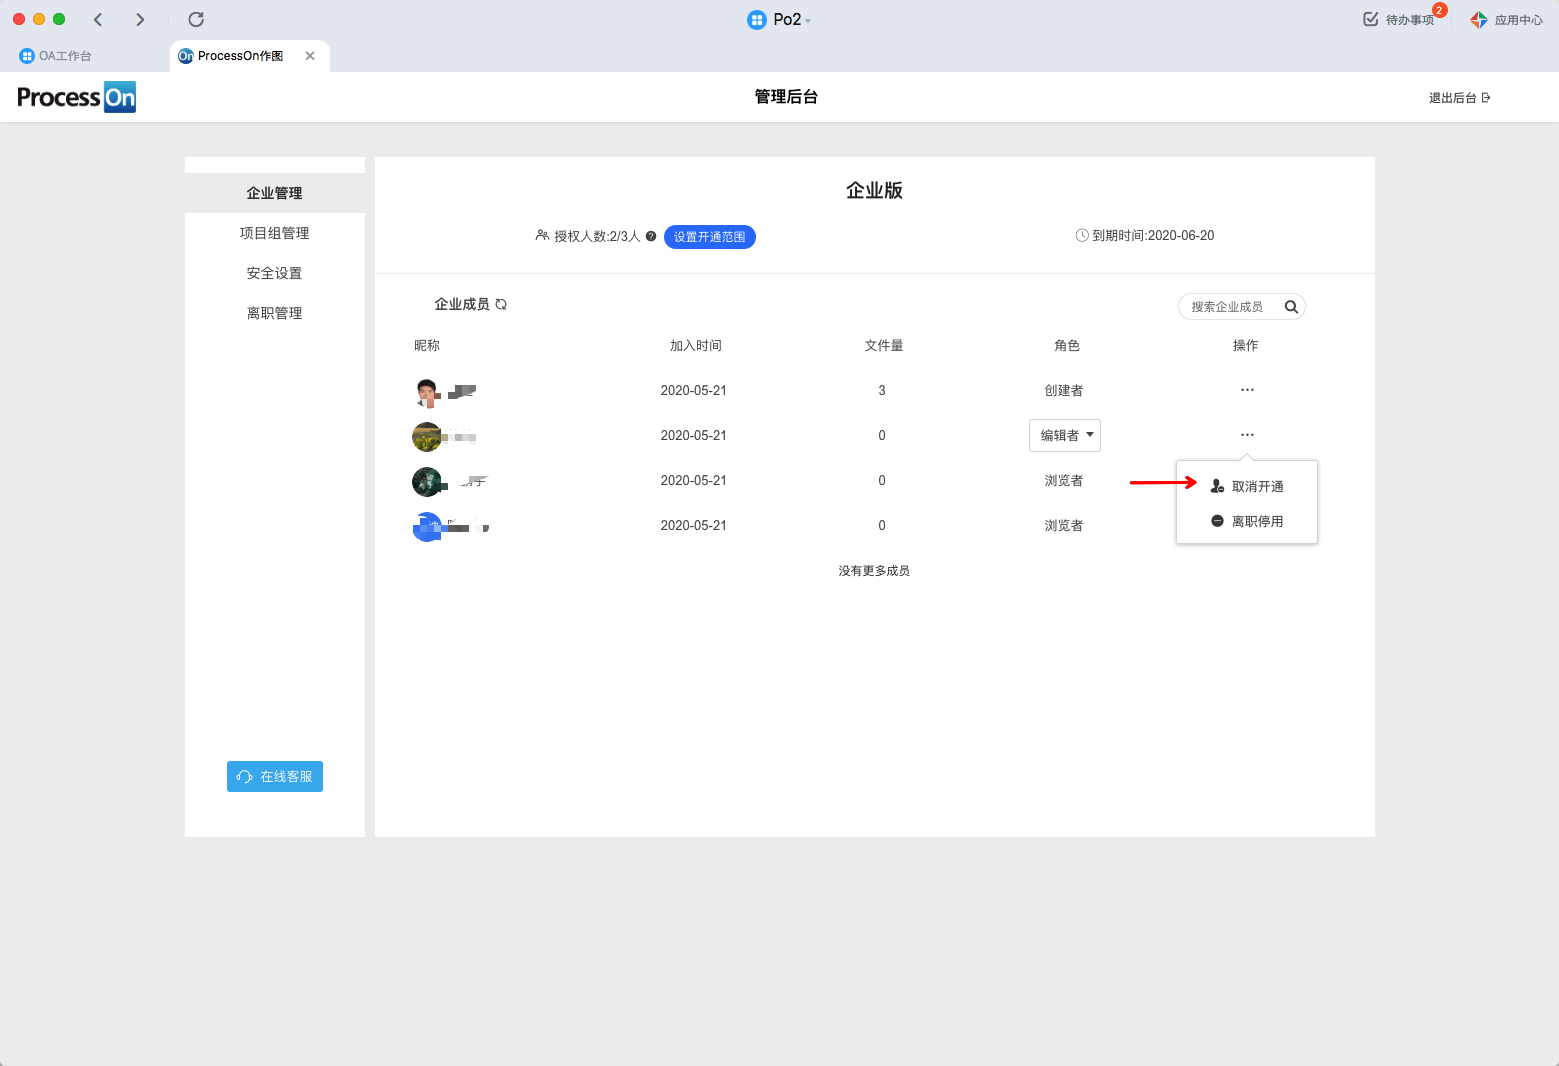The width and height of the screenshot is (1559, 1066).
Task: Click the 设置开通范围 button
Action: tap(710, 237)
